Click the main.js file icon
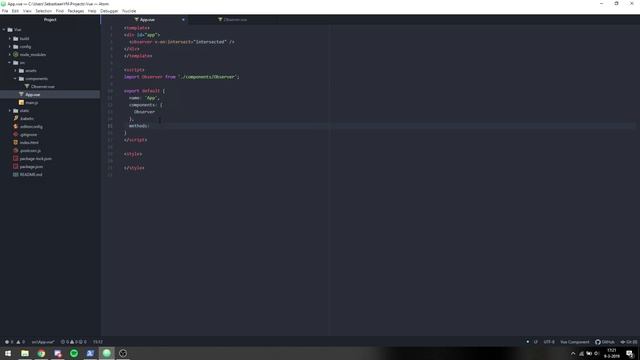Screen dimensions: 640x360 (x=21, y=102)
